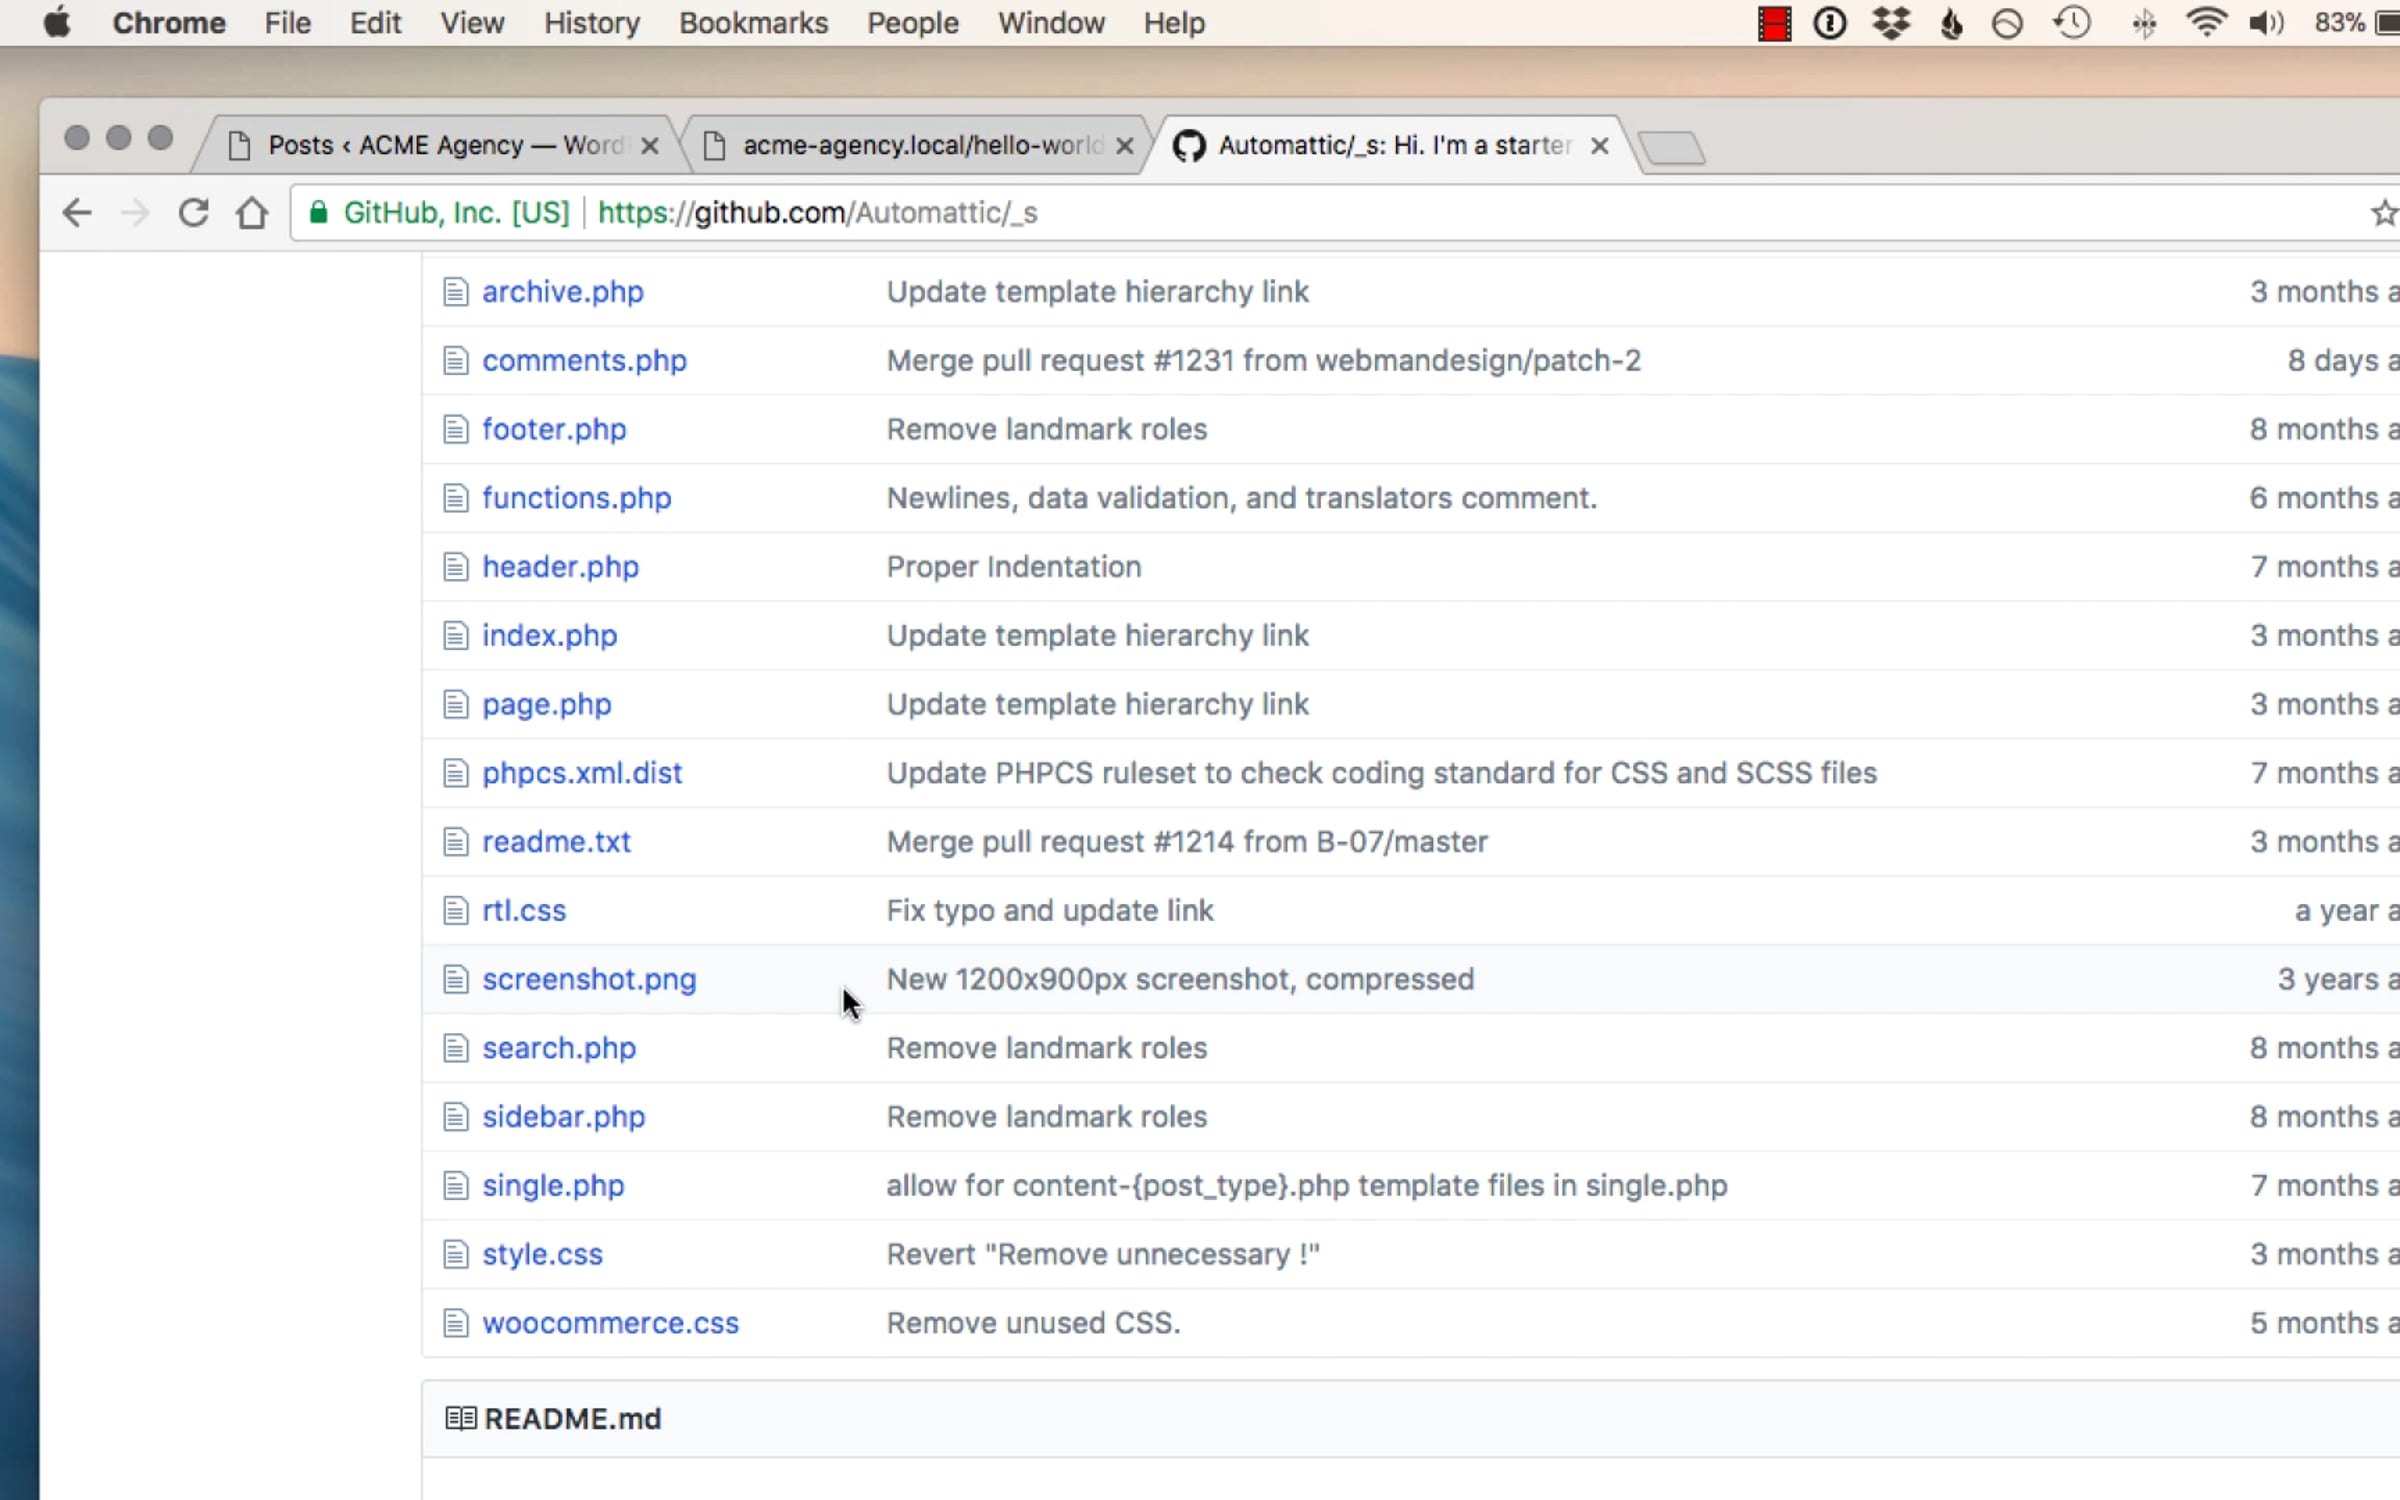Viewport: 2400px width, 1500px height.
Task: Click the Dropbox menu bar icon
Action: pyautogui.click(x=1890, y=23)
